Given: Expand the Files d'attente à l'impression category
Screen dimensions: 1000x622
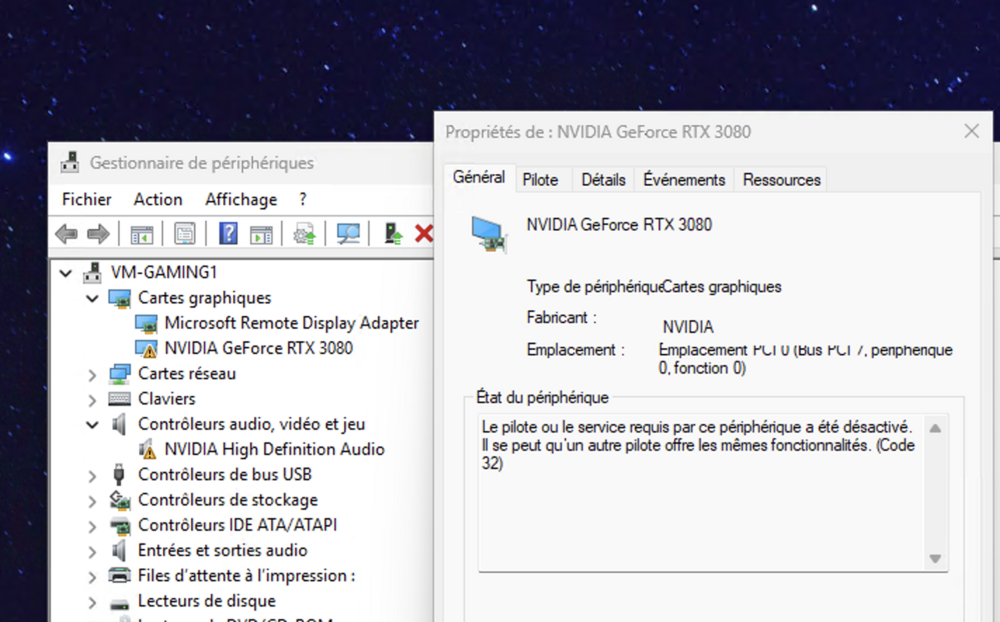Looking at the screenshot, I should (92, 577).
